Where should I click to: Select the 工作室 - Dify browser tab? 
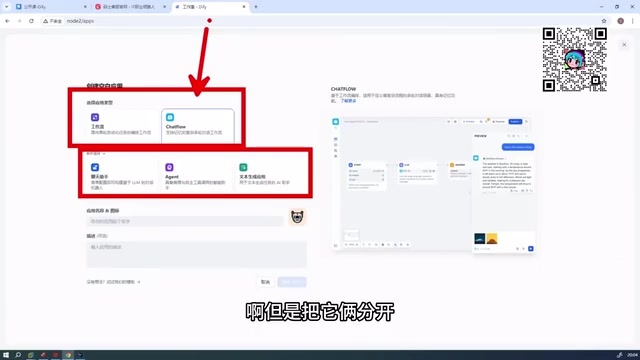210,7
